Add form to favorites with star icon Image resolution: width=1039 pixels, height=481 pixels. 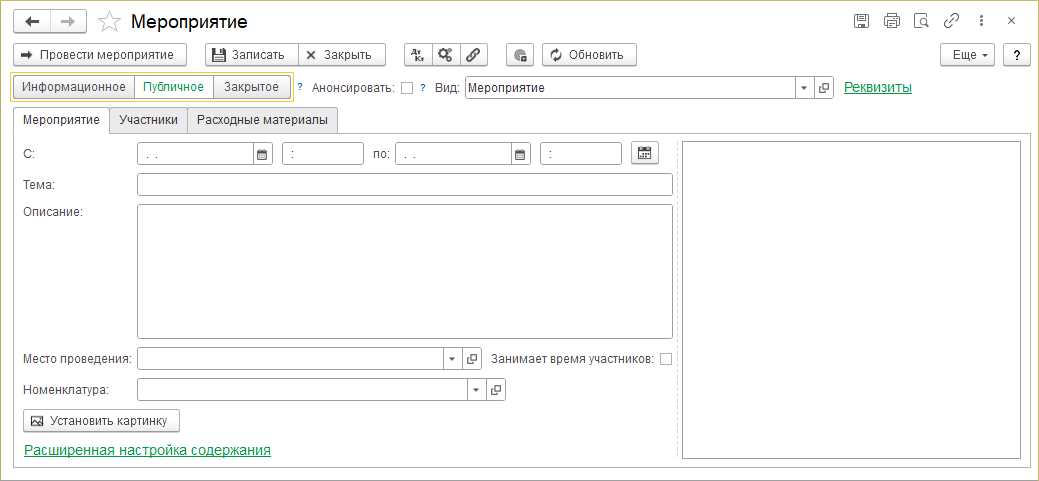click(110, 21)
